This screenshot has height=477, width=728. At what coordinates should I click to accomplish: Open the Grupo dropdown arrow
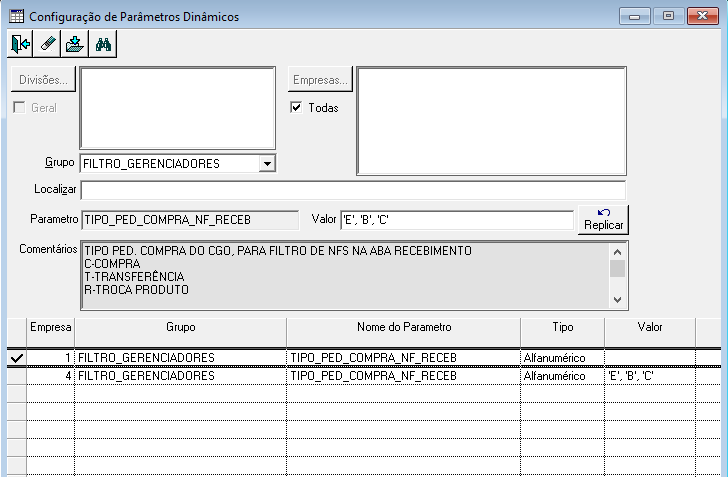pyautogui.click(x=267, y=163)
